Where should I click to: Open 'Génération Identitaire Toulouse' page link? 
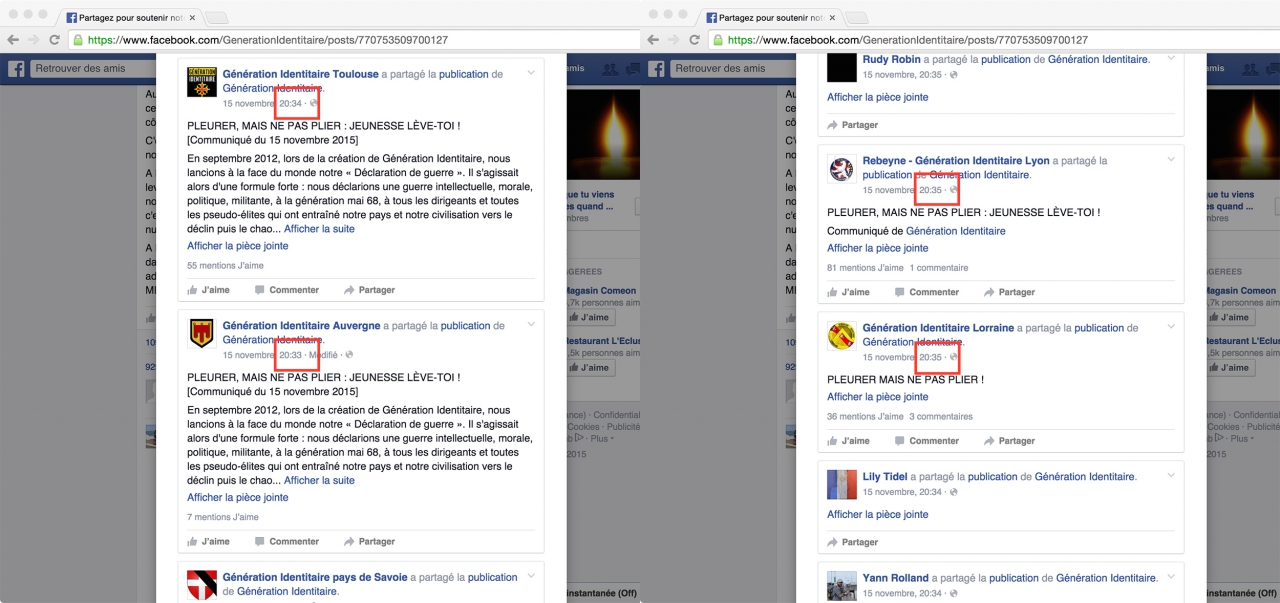click(x=300, y=74)
